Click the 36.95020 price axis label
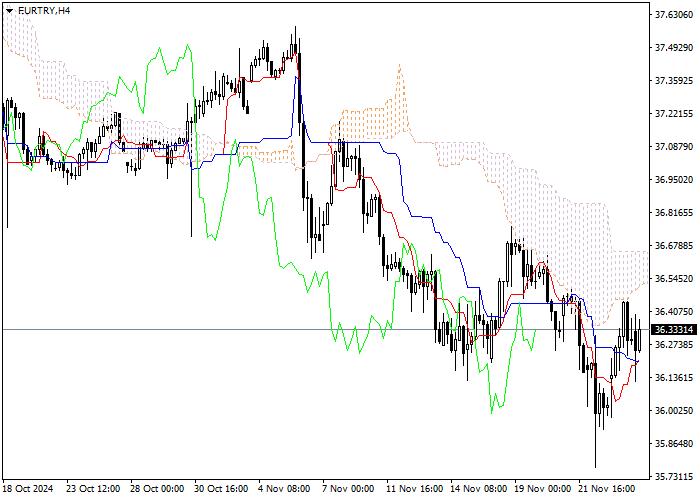700x500 pixels. click(674, 180)
